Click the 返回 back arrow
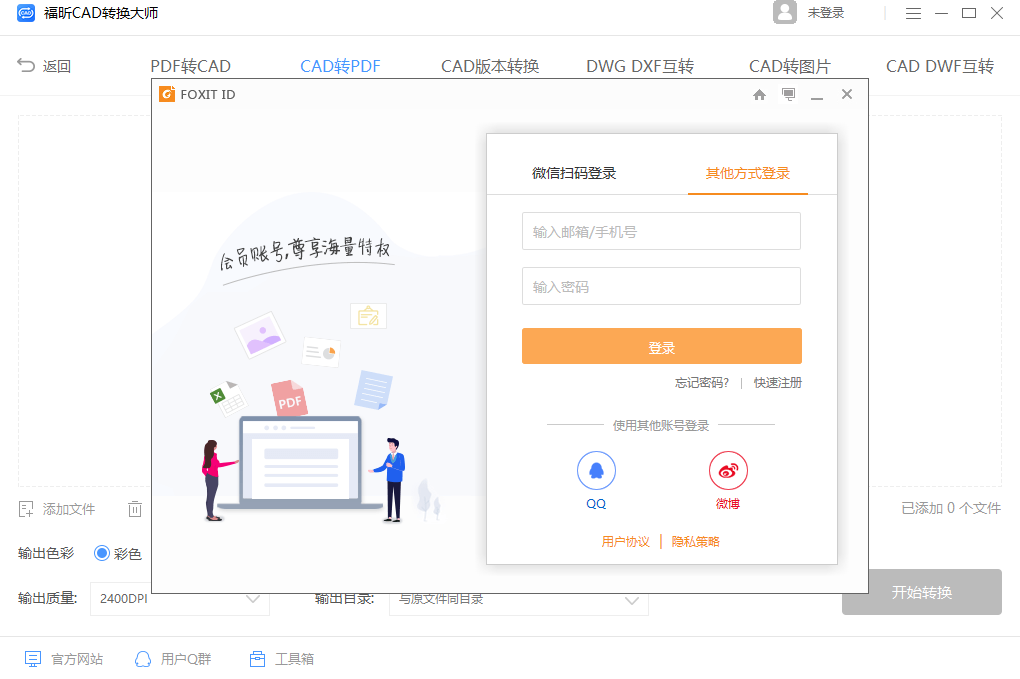This screenshot has width=1020, height=679. (25, 66)
